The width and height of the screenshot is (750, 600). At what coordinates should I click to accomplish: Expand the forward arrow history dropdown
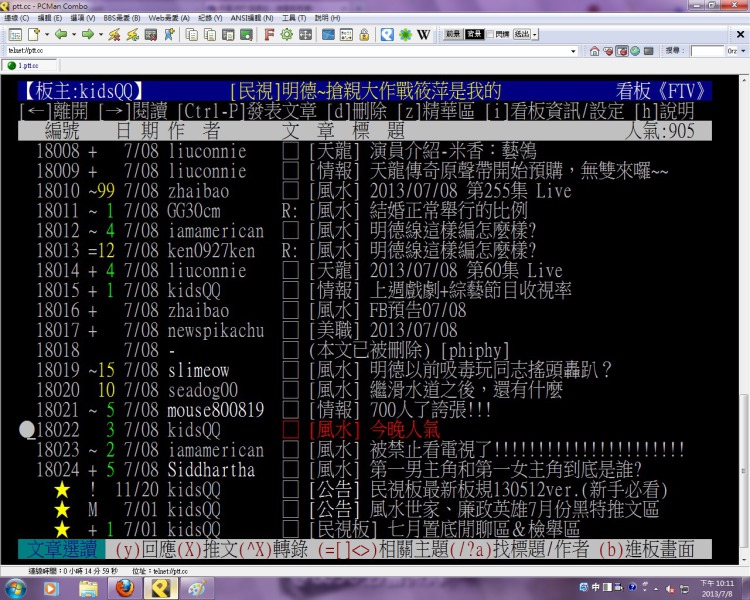pyautogui.click(x=100, y=34)
